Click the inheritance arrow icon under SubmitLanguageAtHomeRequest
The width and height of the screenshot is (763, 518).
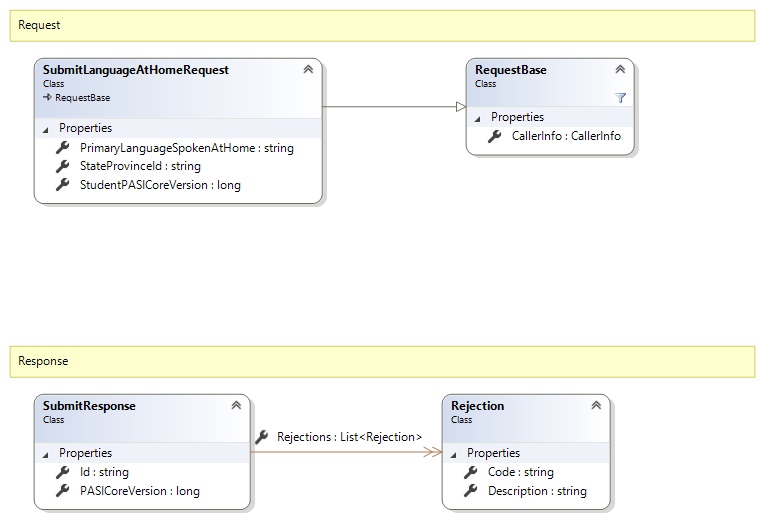click(x=47, y=98)
